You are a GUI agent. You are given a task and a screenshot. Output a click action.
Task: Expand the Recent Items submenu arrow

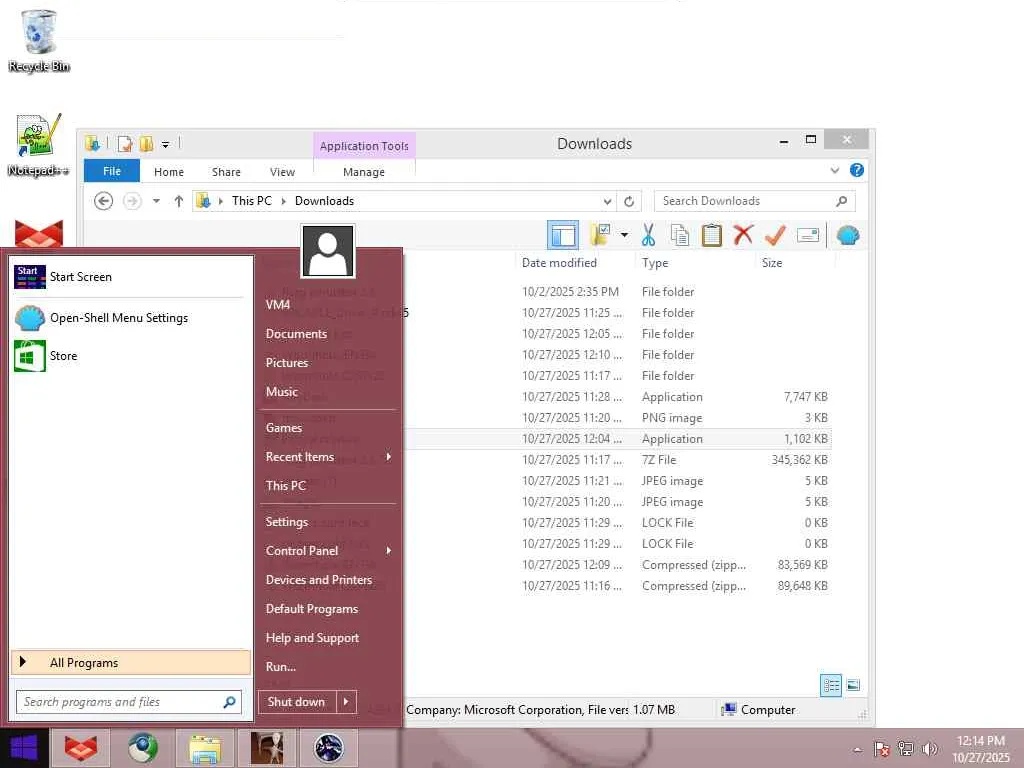point(389,456)
